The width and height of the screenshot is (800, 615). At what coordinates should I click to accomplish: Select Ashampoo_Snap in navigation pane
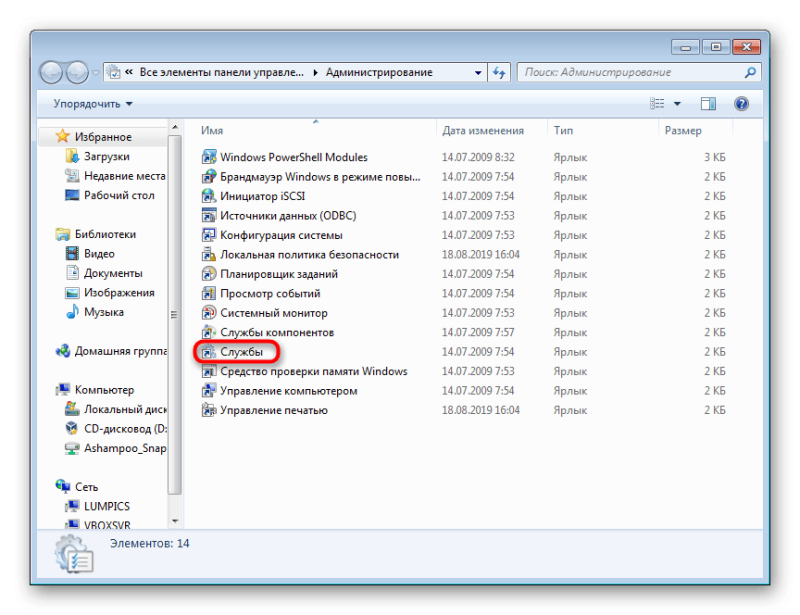(125, 448)
